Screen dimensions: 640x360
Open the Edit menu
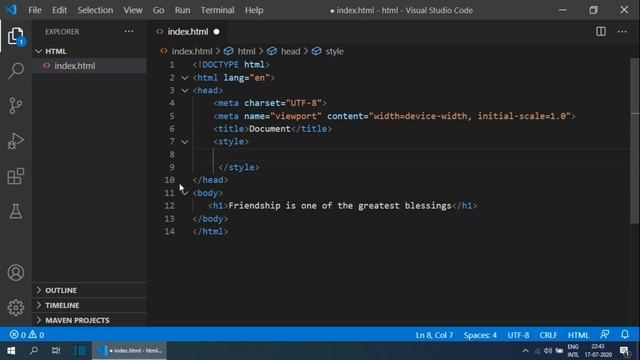pos(59,10)
